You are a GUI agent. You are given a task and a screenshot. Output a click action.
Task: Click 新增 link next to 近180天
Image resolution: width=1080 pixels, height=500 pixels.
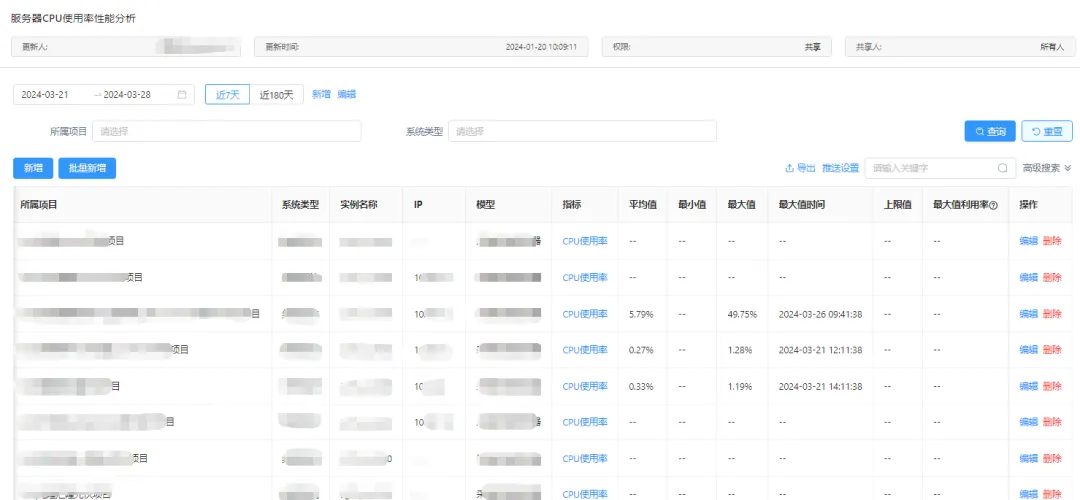coord(321,95)
